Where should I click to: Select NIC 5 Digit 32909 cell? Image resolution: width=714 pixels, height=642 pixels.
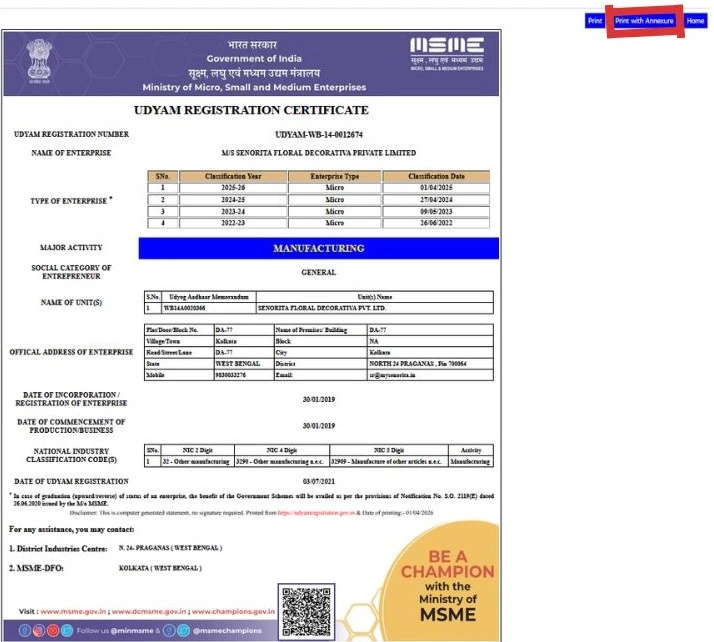click(x=389, y=462)
